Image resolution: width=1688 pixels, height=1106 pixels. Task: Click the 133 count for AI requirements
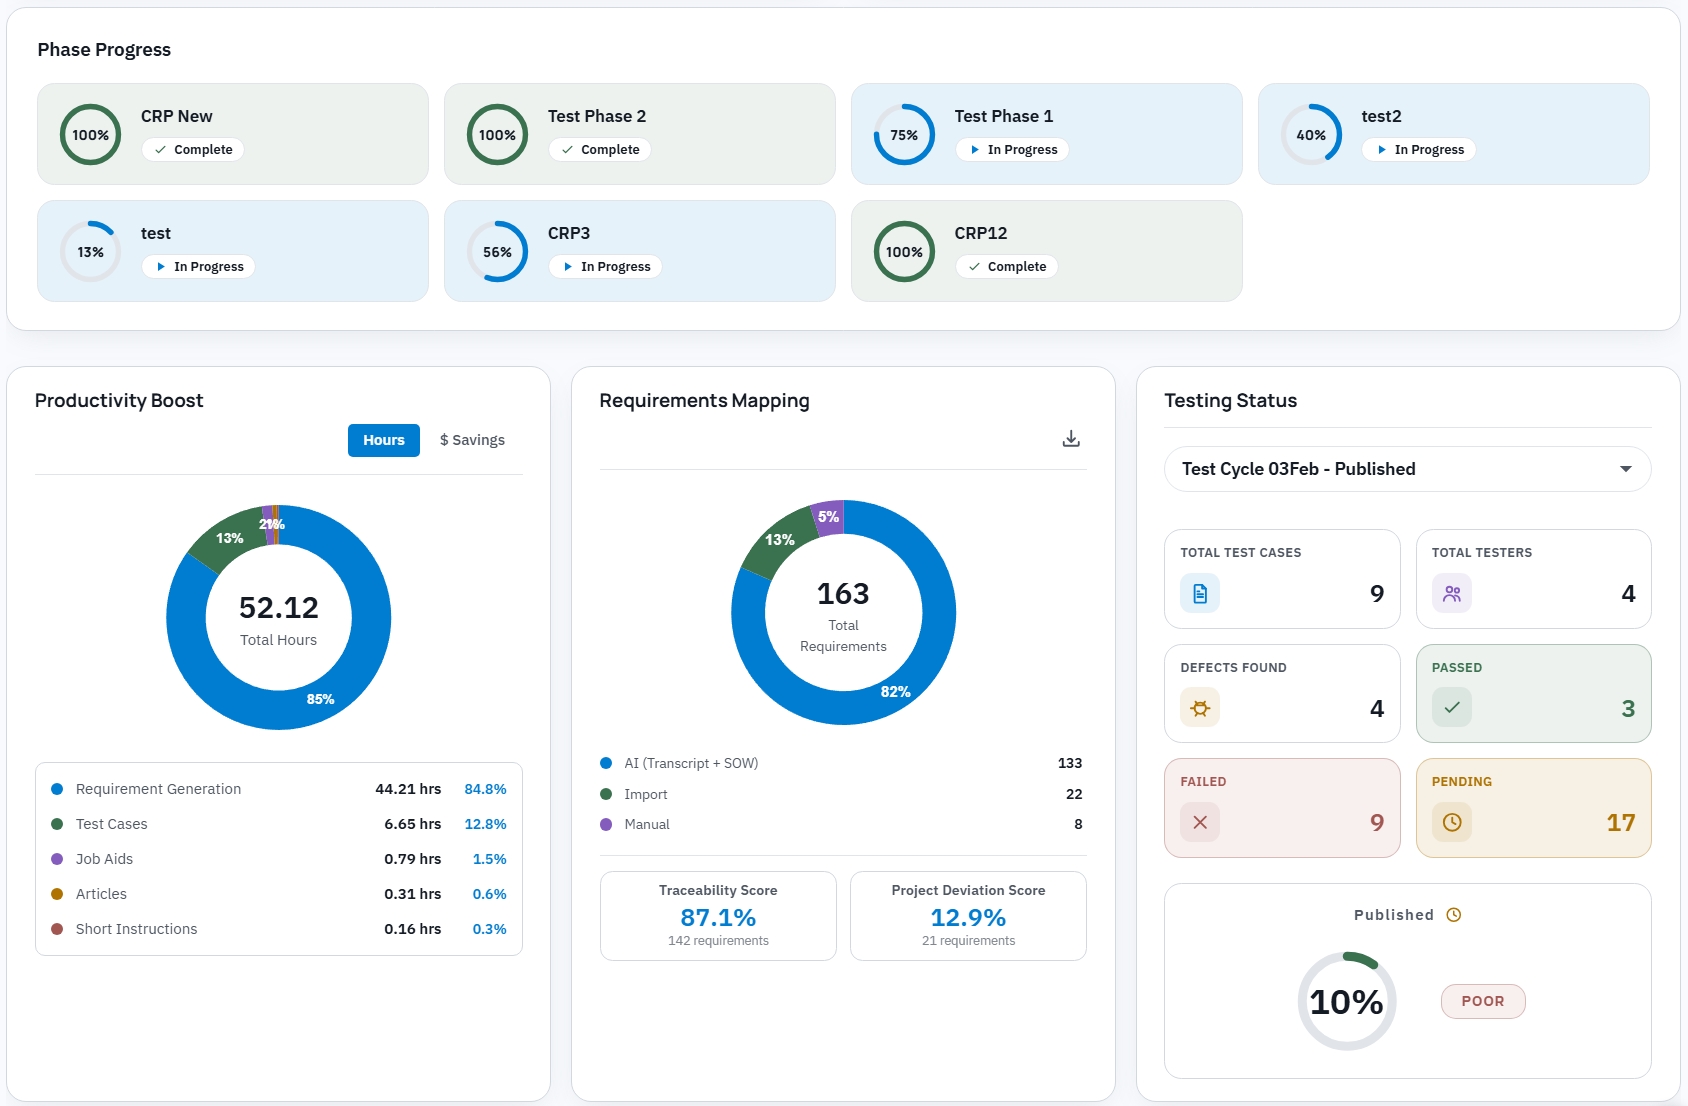(x=1070, y=763)
